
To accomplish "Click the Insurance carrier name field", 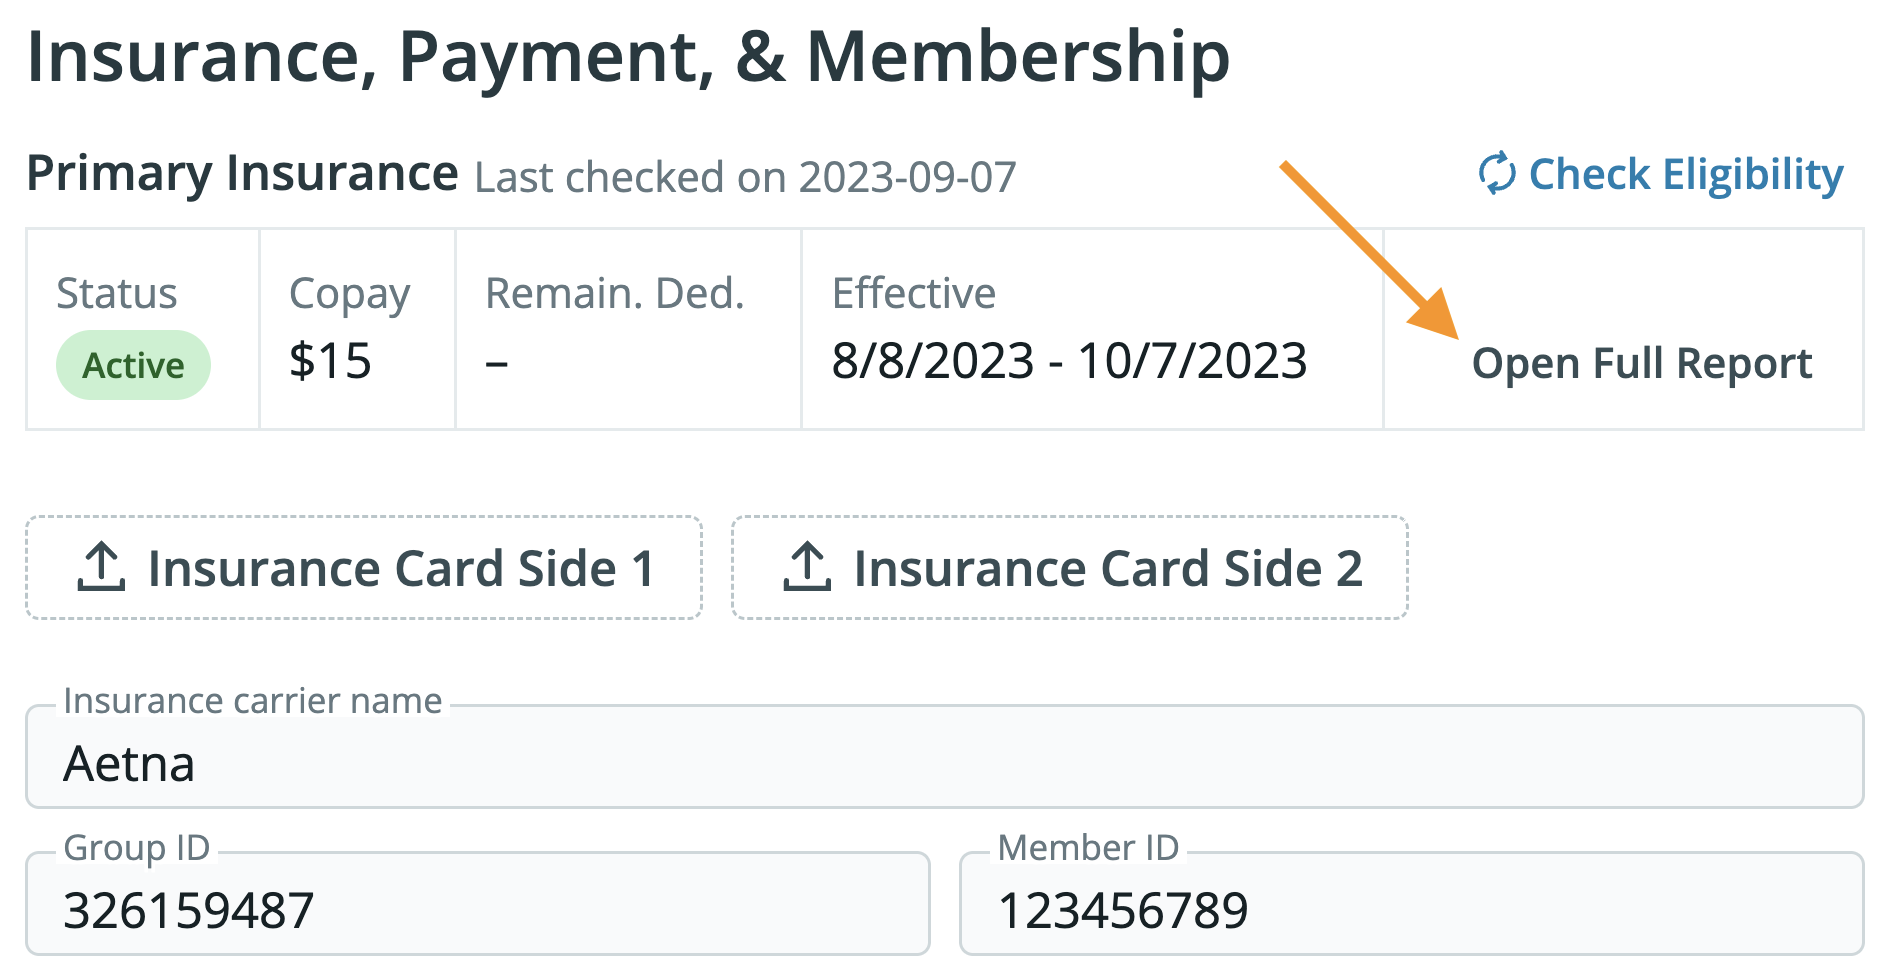I will [944, 763].
